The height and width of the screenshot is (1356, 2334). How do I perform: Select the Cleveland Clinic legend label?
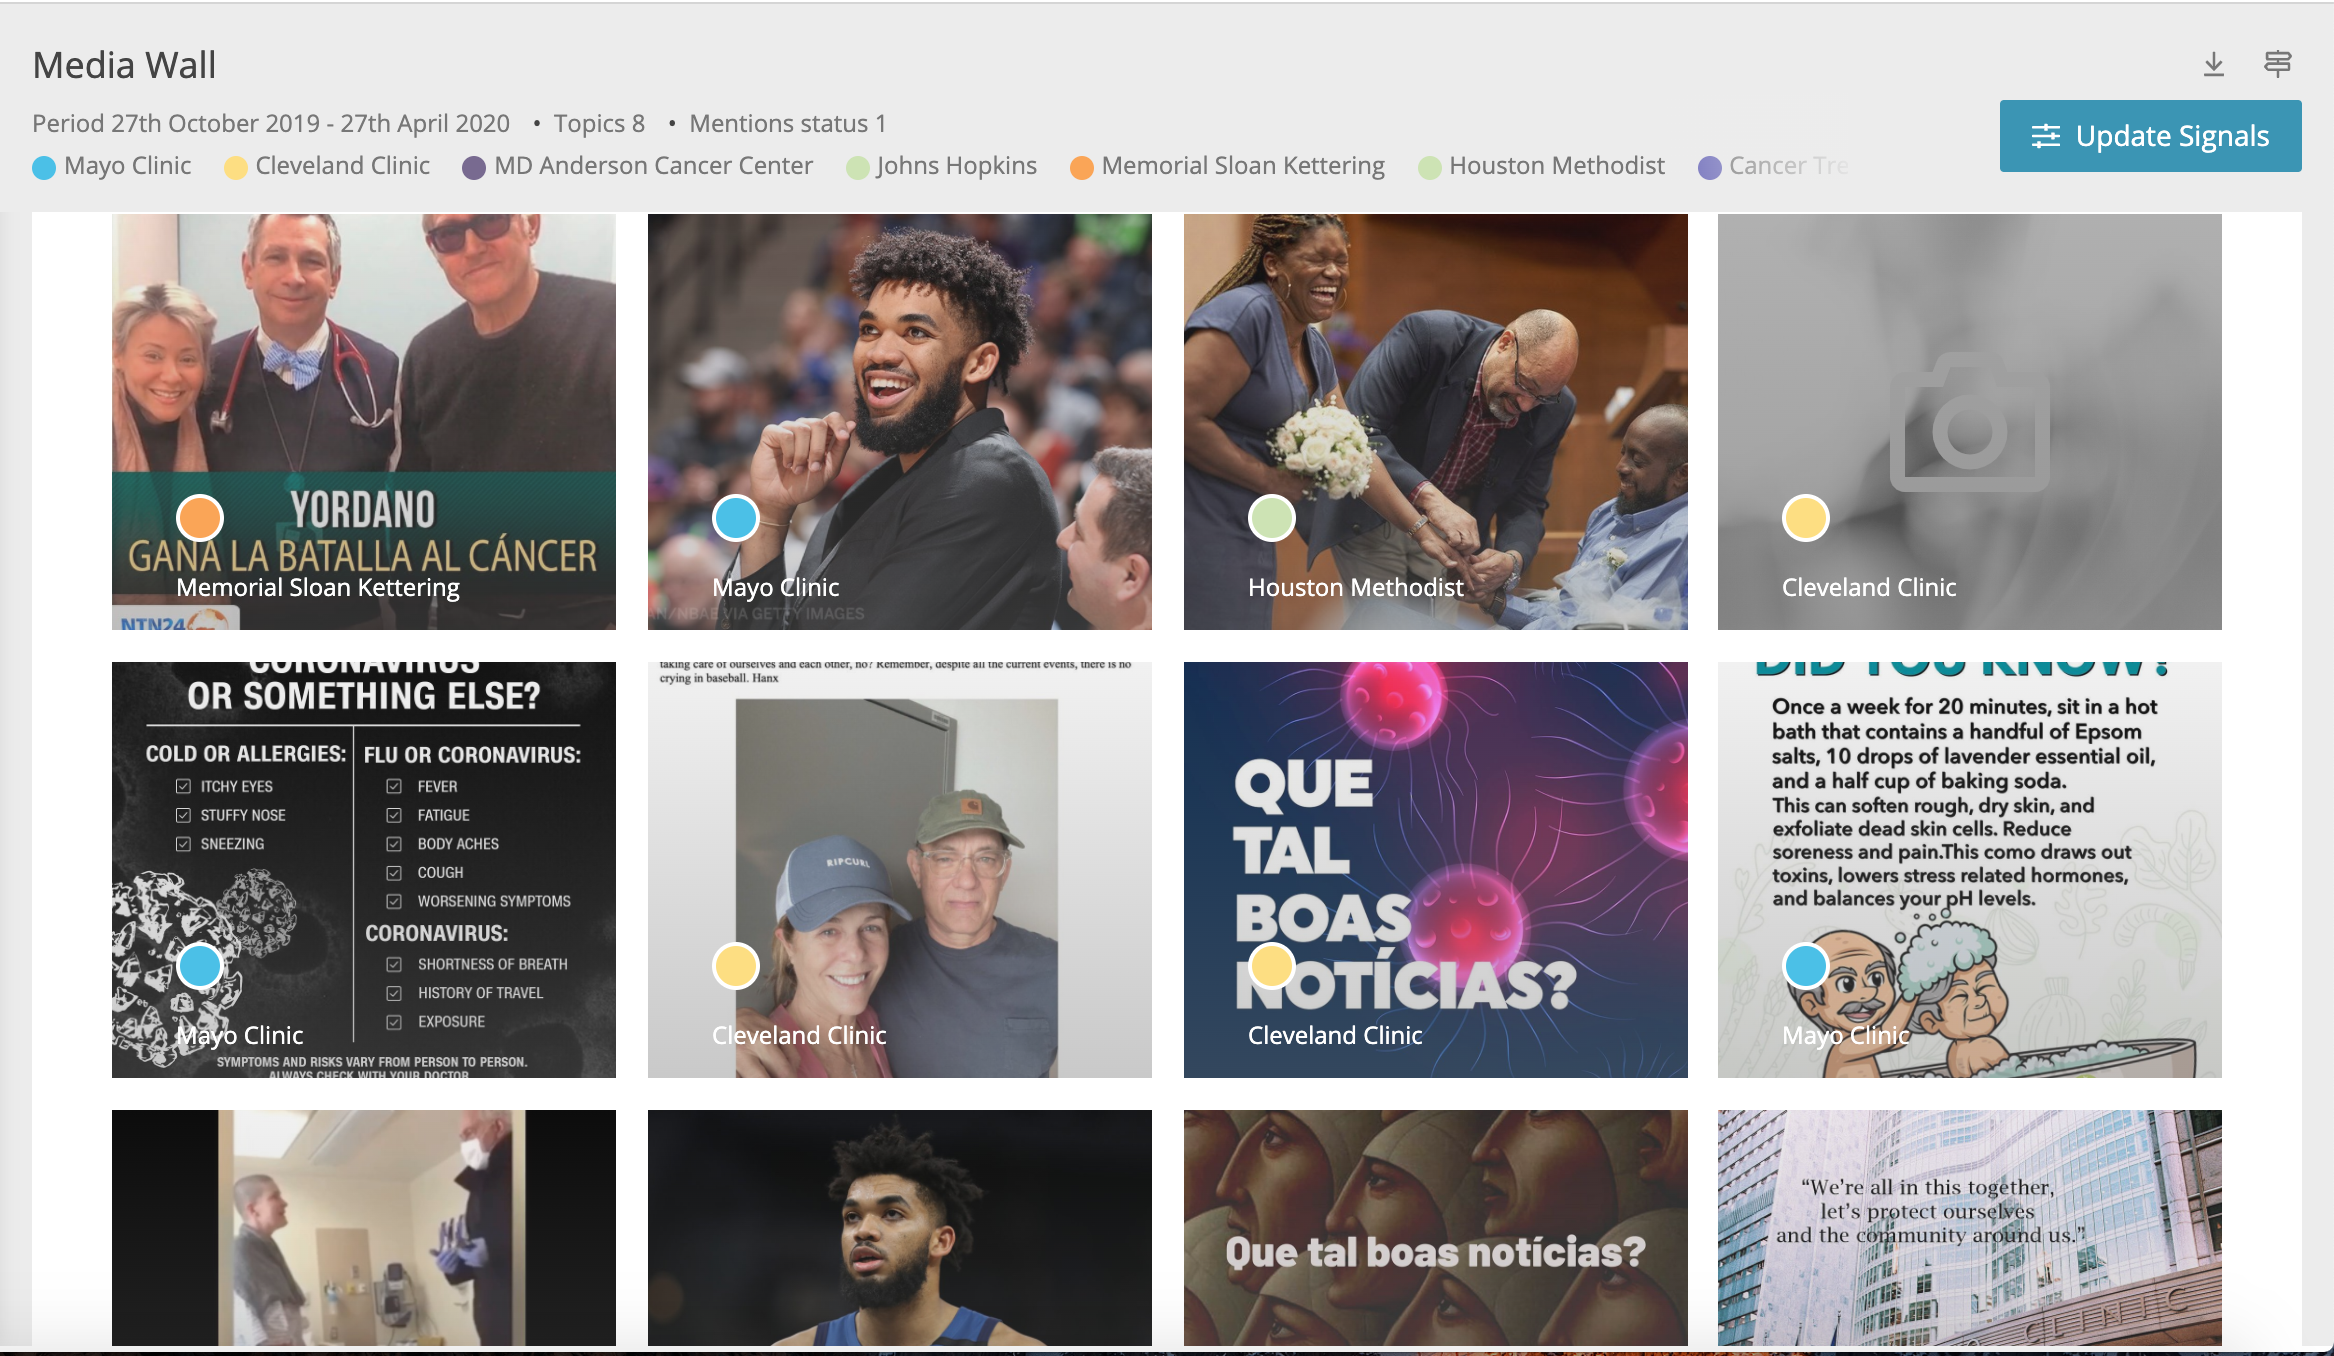[x=343, y=166]
